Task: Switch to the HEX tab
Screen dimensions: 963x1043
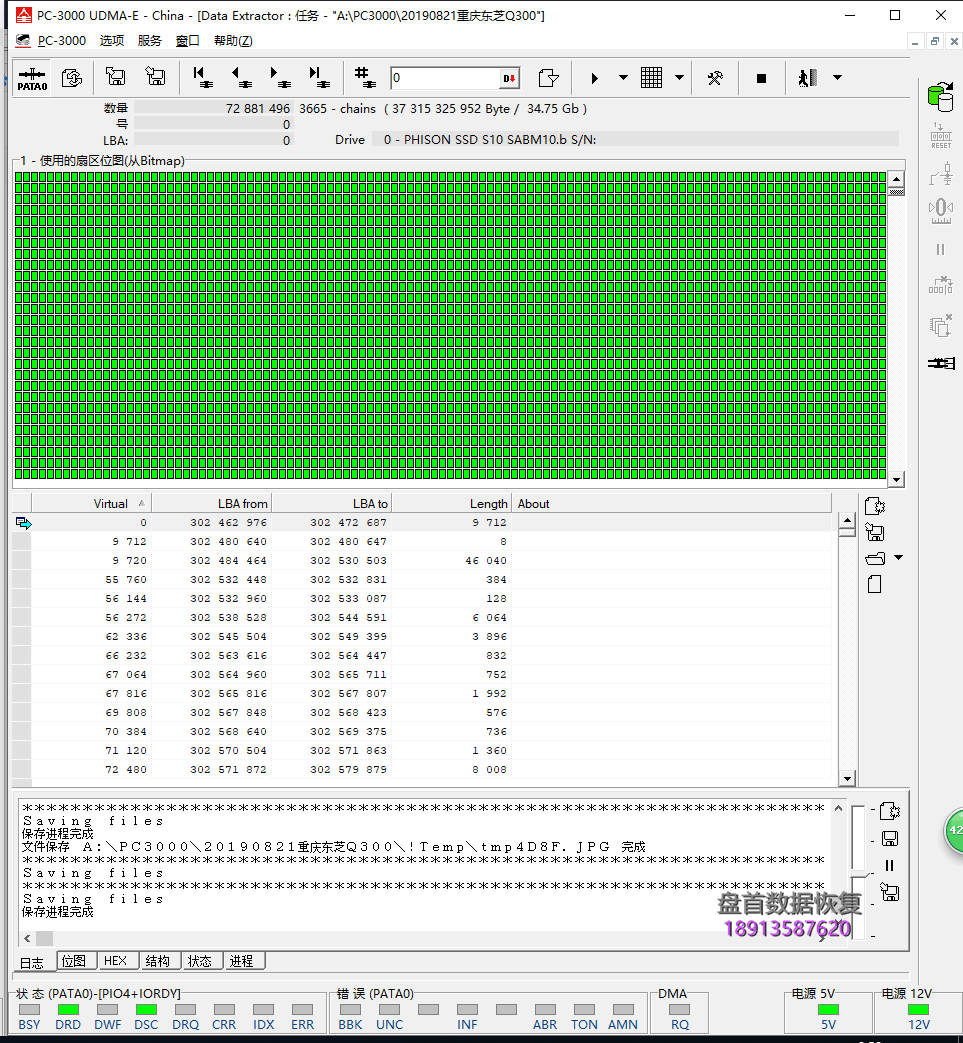Action: point(115,961)
